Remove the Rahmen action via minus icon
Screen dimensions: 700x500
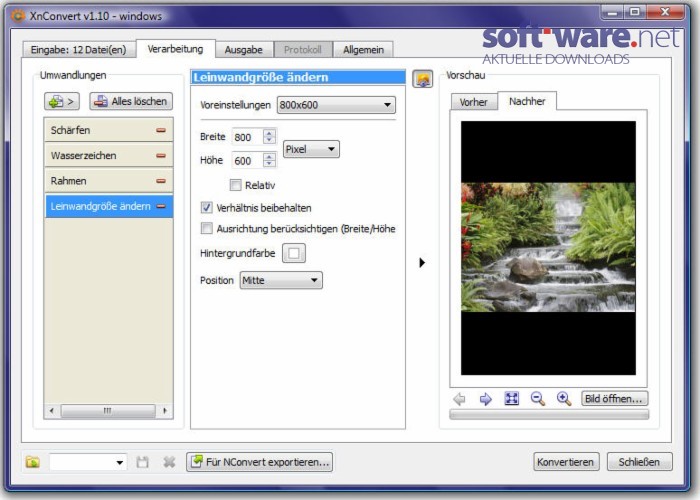coord(161,181)
